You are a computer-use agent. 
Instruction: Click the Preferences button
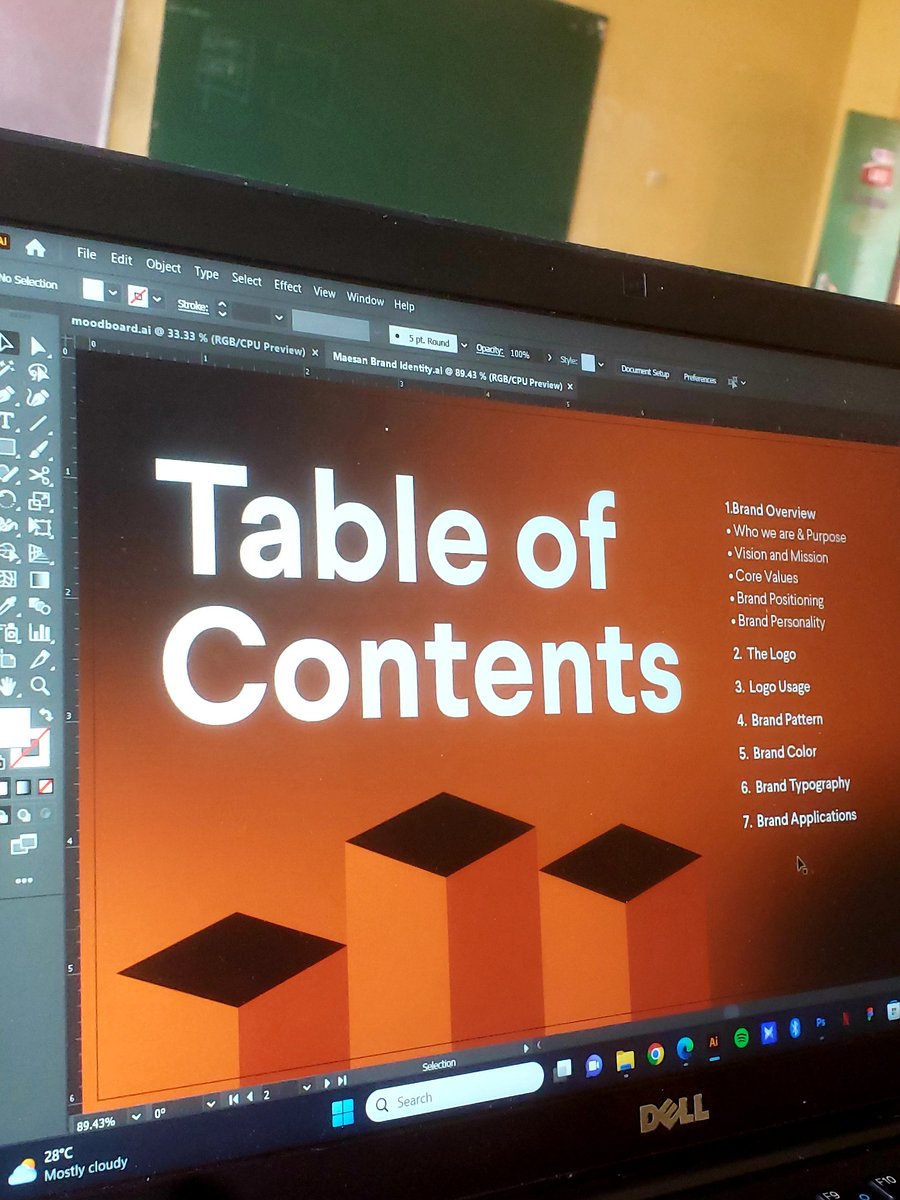pyautogui.click(x=700, y=378)
